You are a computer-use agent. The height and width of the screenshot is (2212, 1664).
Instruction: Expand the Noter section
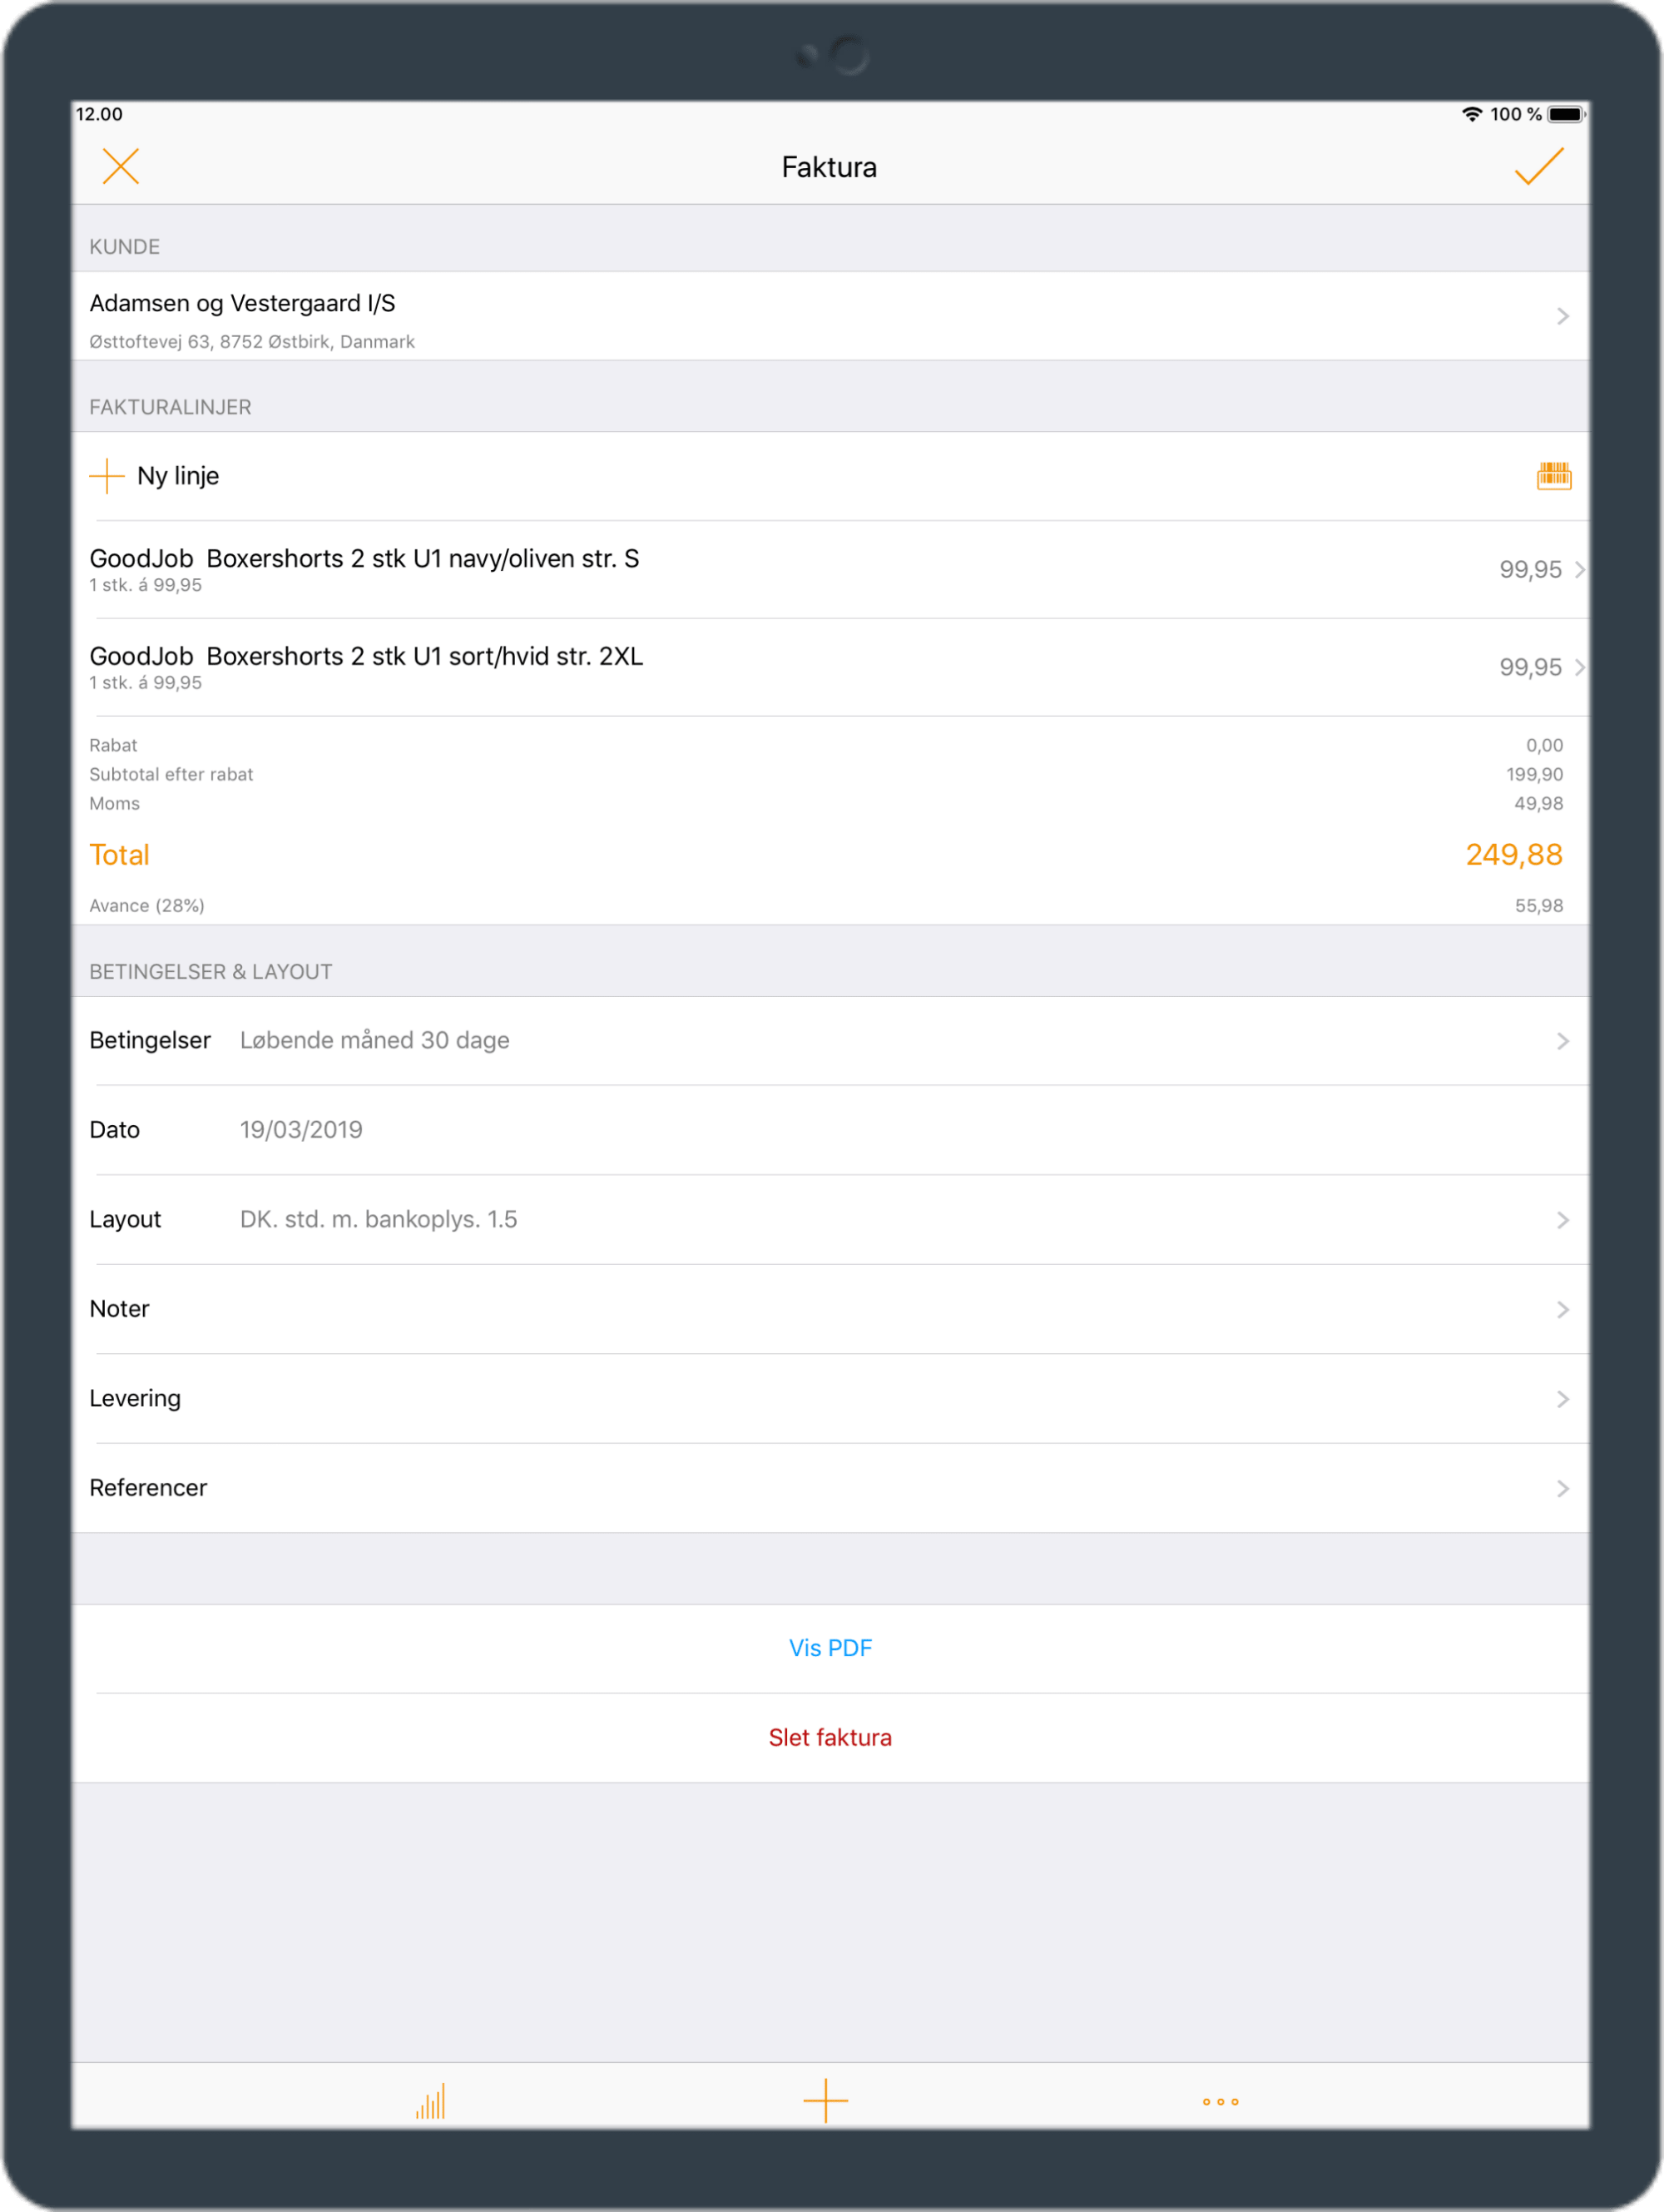click(x=832, y=1308)
